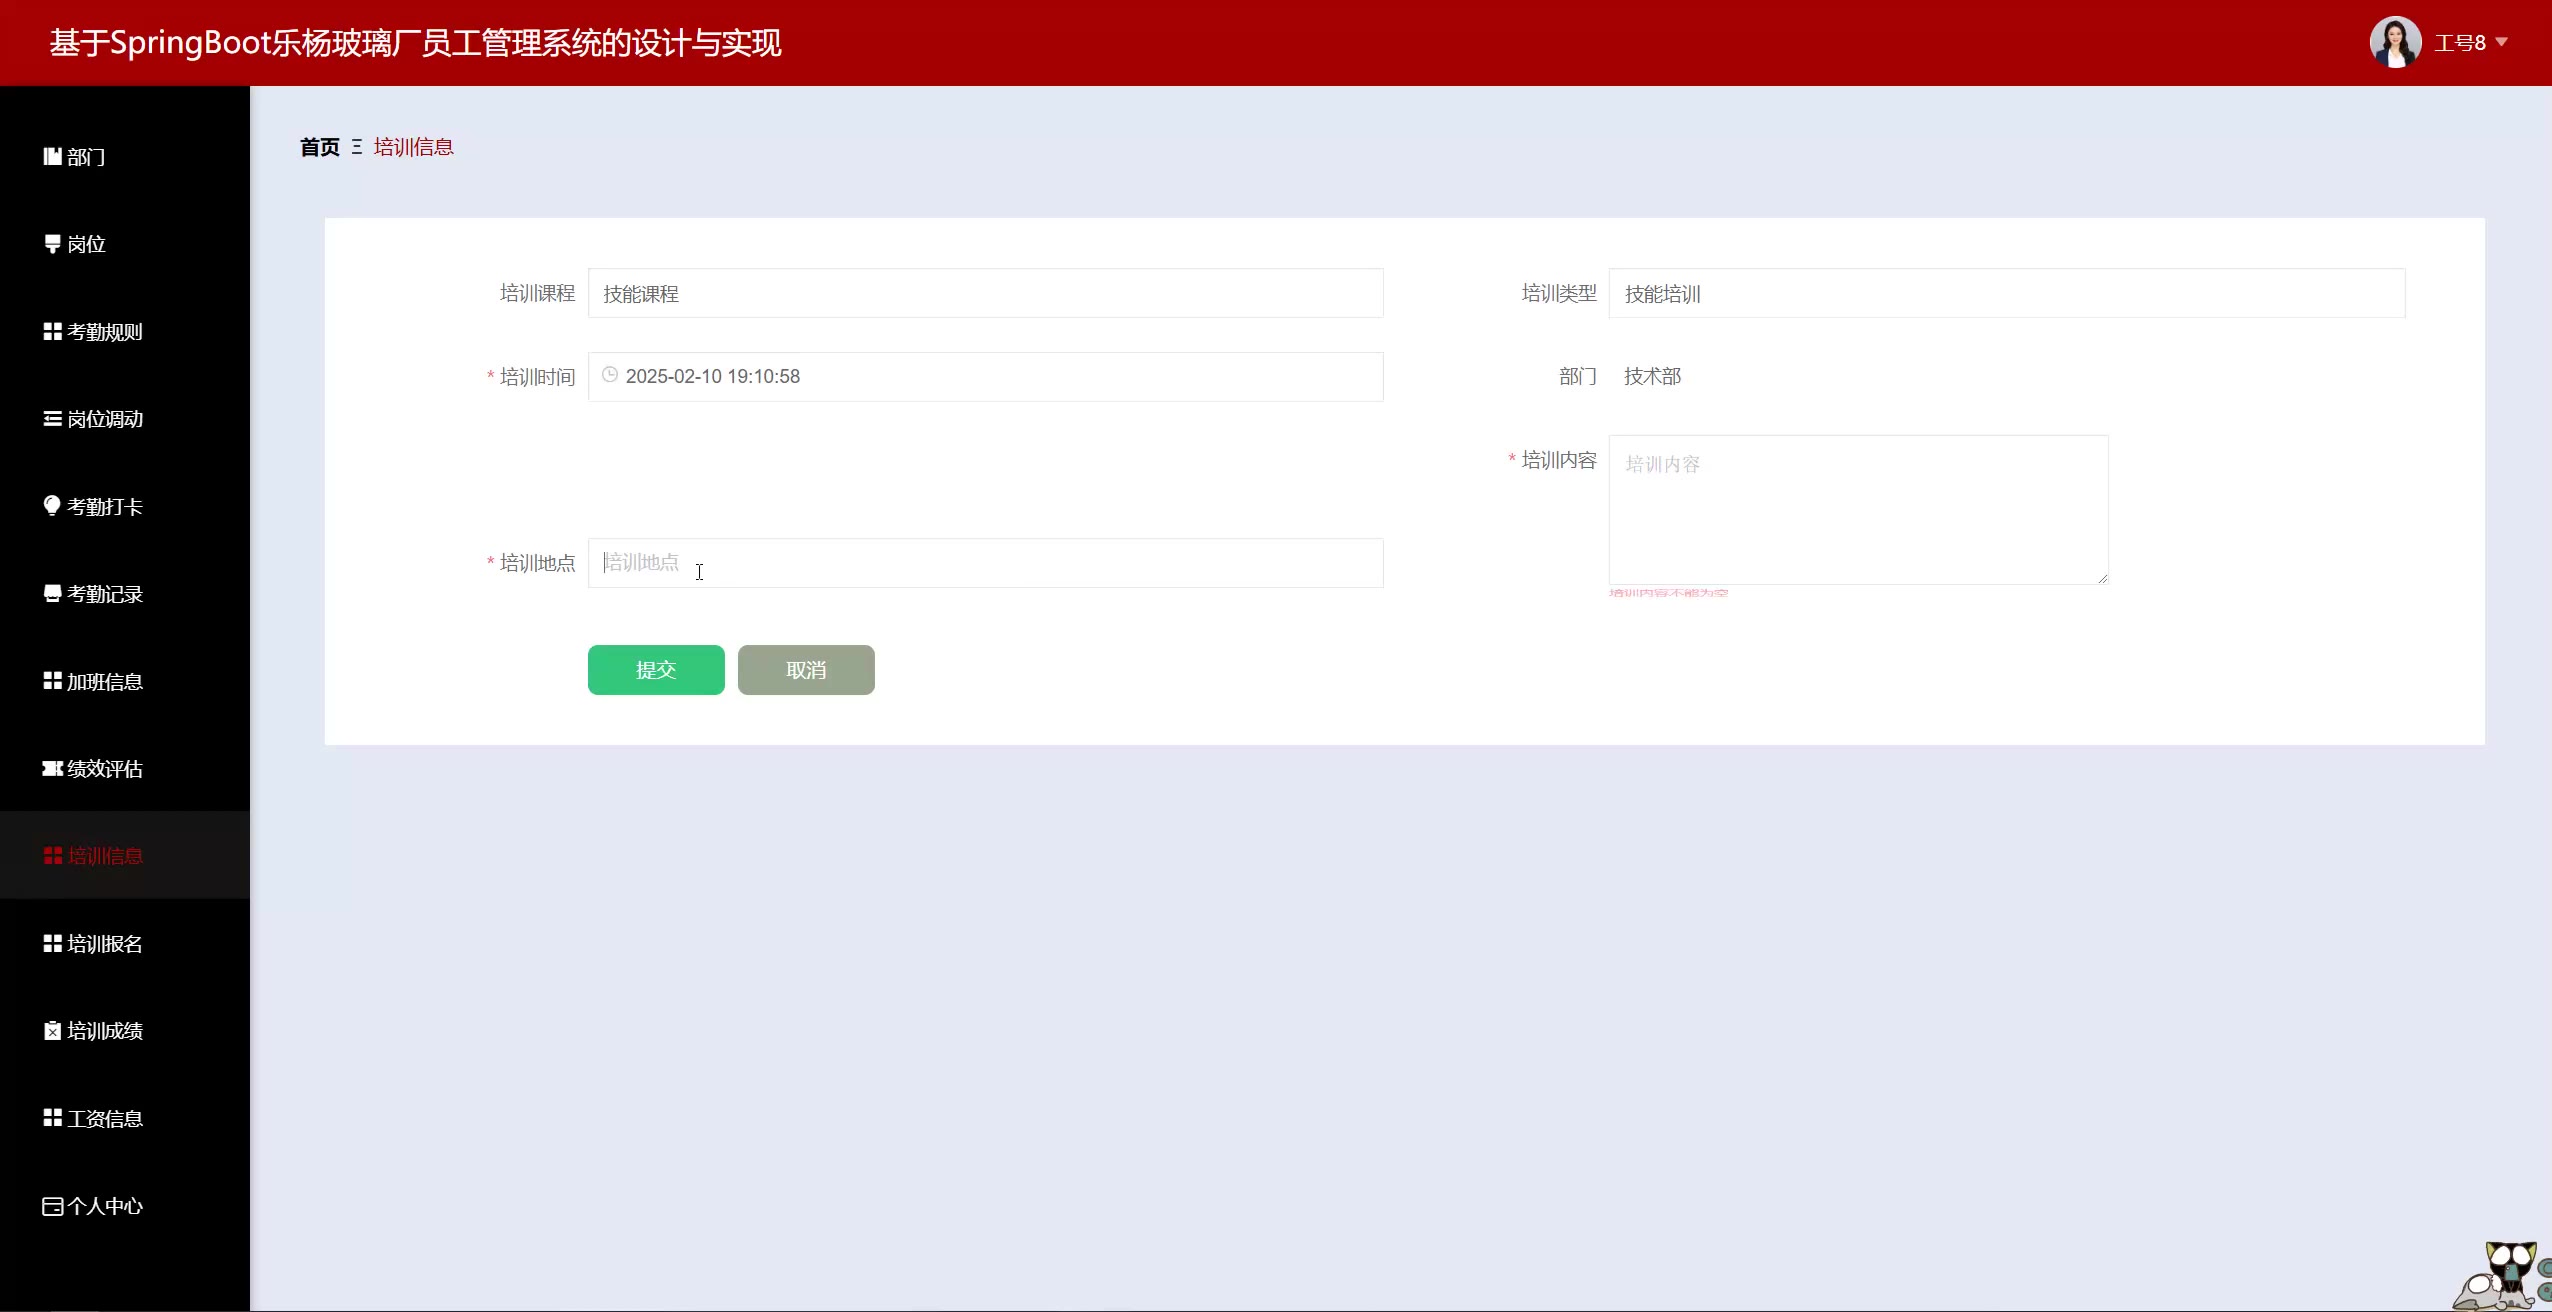Click the 岗位调动 list icon
This screenshot has width=2552, height=1312.
[52, 419]
